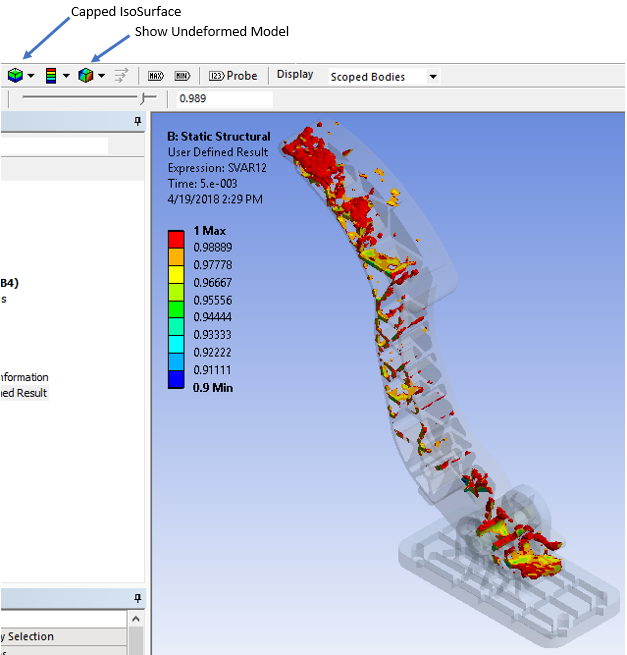Click the Capped IsoSurface cube icon
The image size is (627, 655).
pyautogui.click(x=15, y=76)
